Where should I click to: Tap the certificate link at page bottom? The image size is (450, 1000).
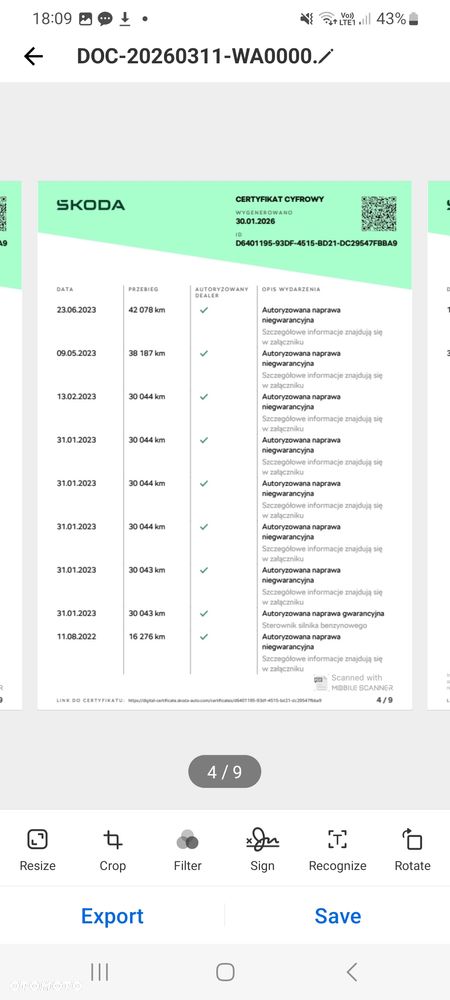point(224,700)
